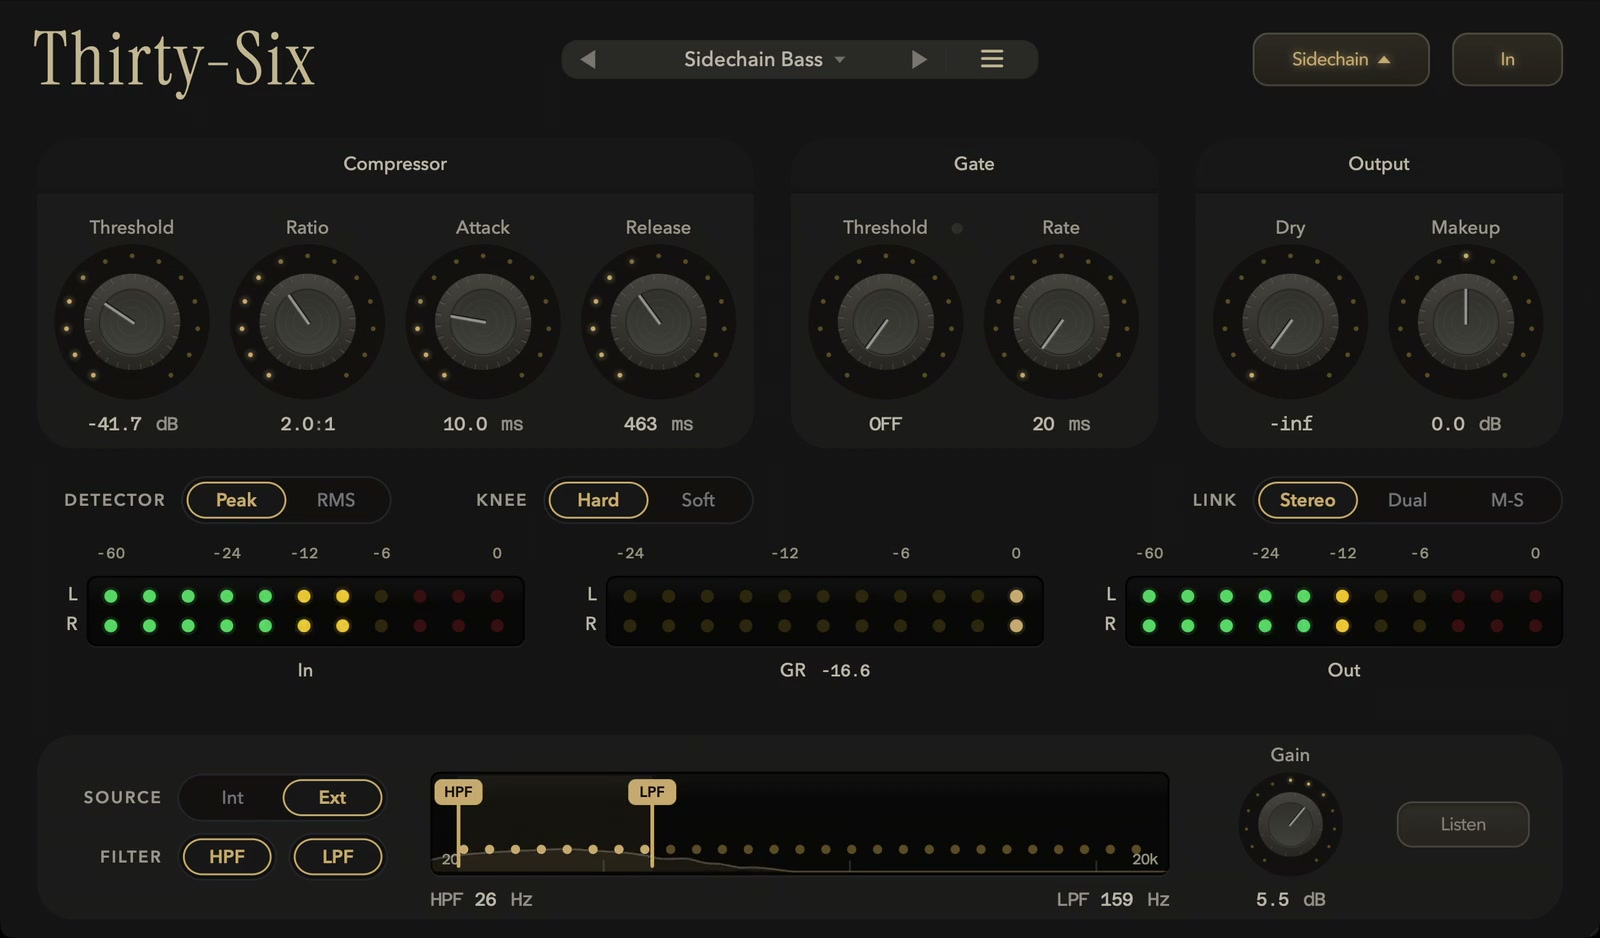
Task: Click the 2.0:1 ratio value
Action: tap(307, 424)
